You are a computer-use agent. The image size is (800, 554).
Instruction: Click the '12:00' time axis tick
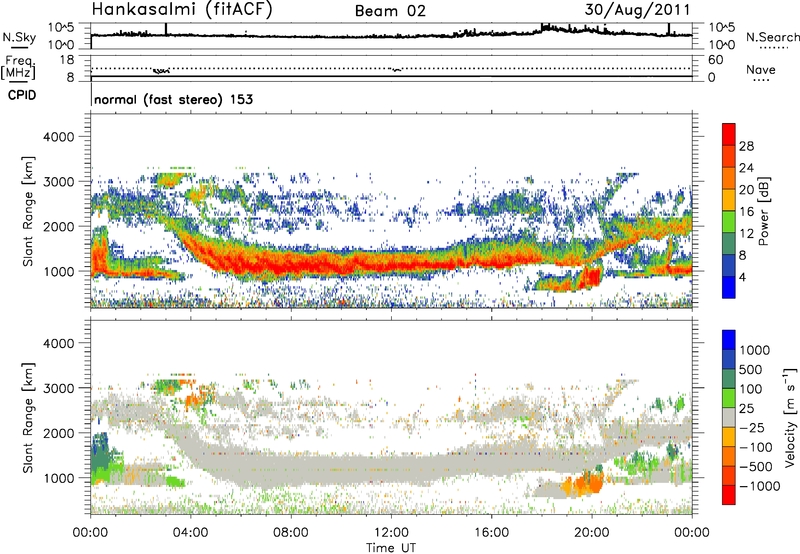pyautogui.click(x=391, y=533)
